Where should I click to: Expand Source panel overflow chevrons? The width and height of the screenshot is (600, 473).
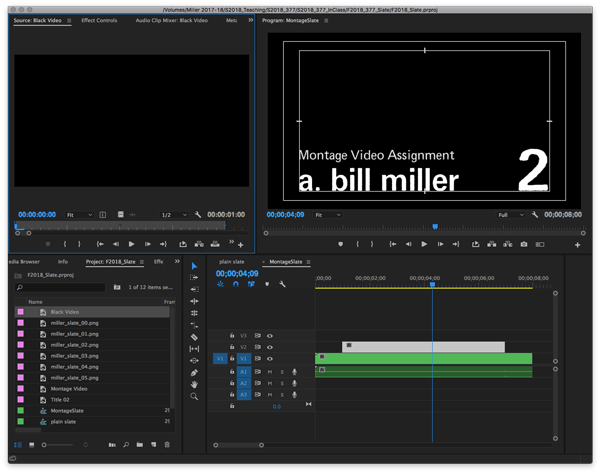251,20
